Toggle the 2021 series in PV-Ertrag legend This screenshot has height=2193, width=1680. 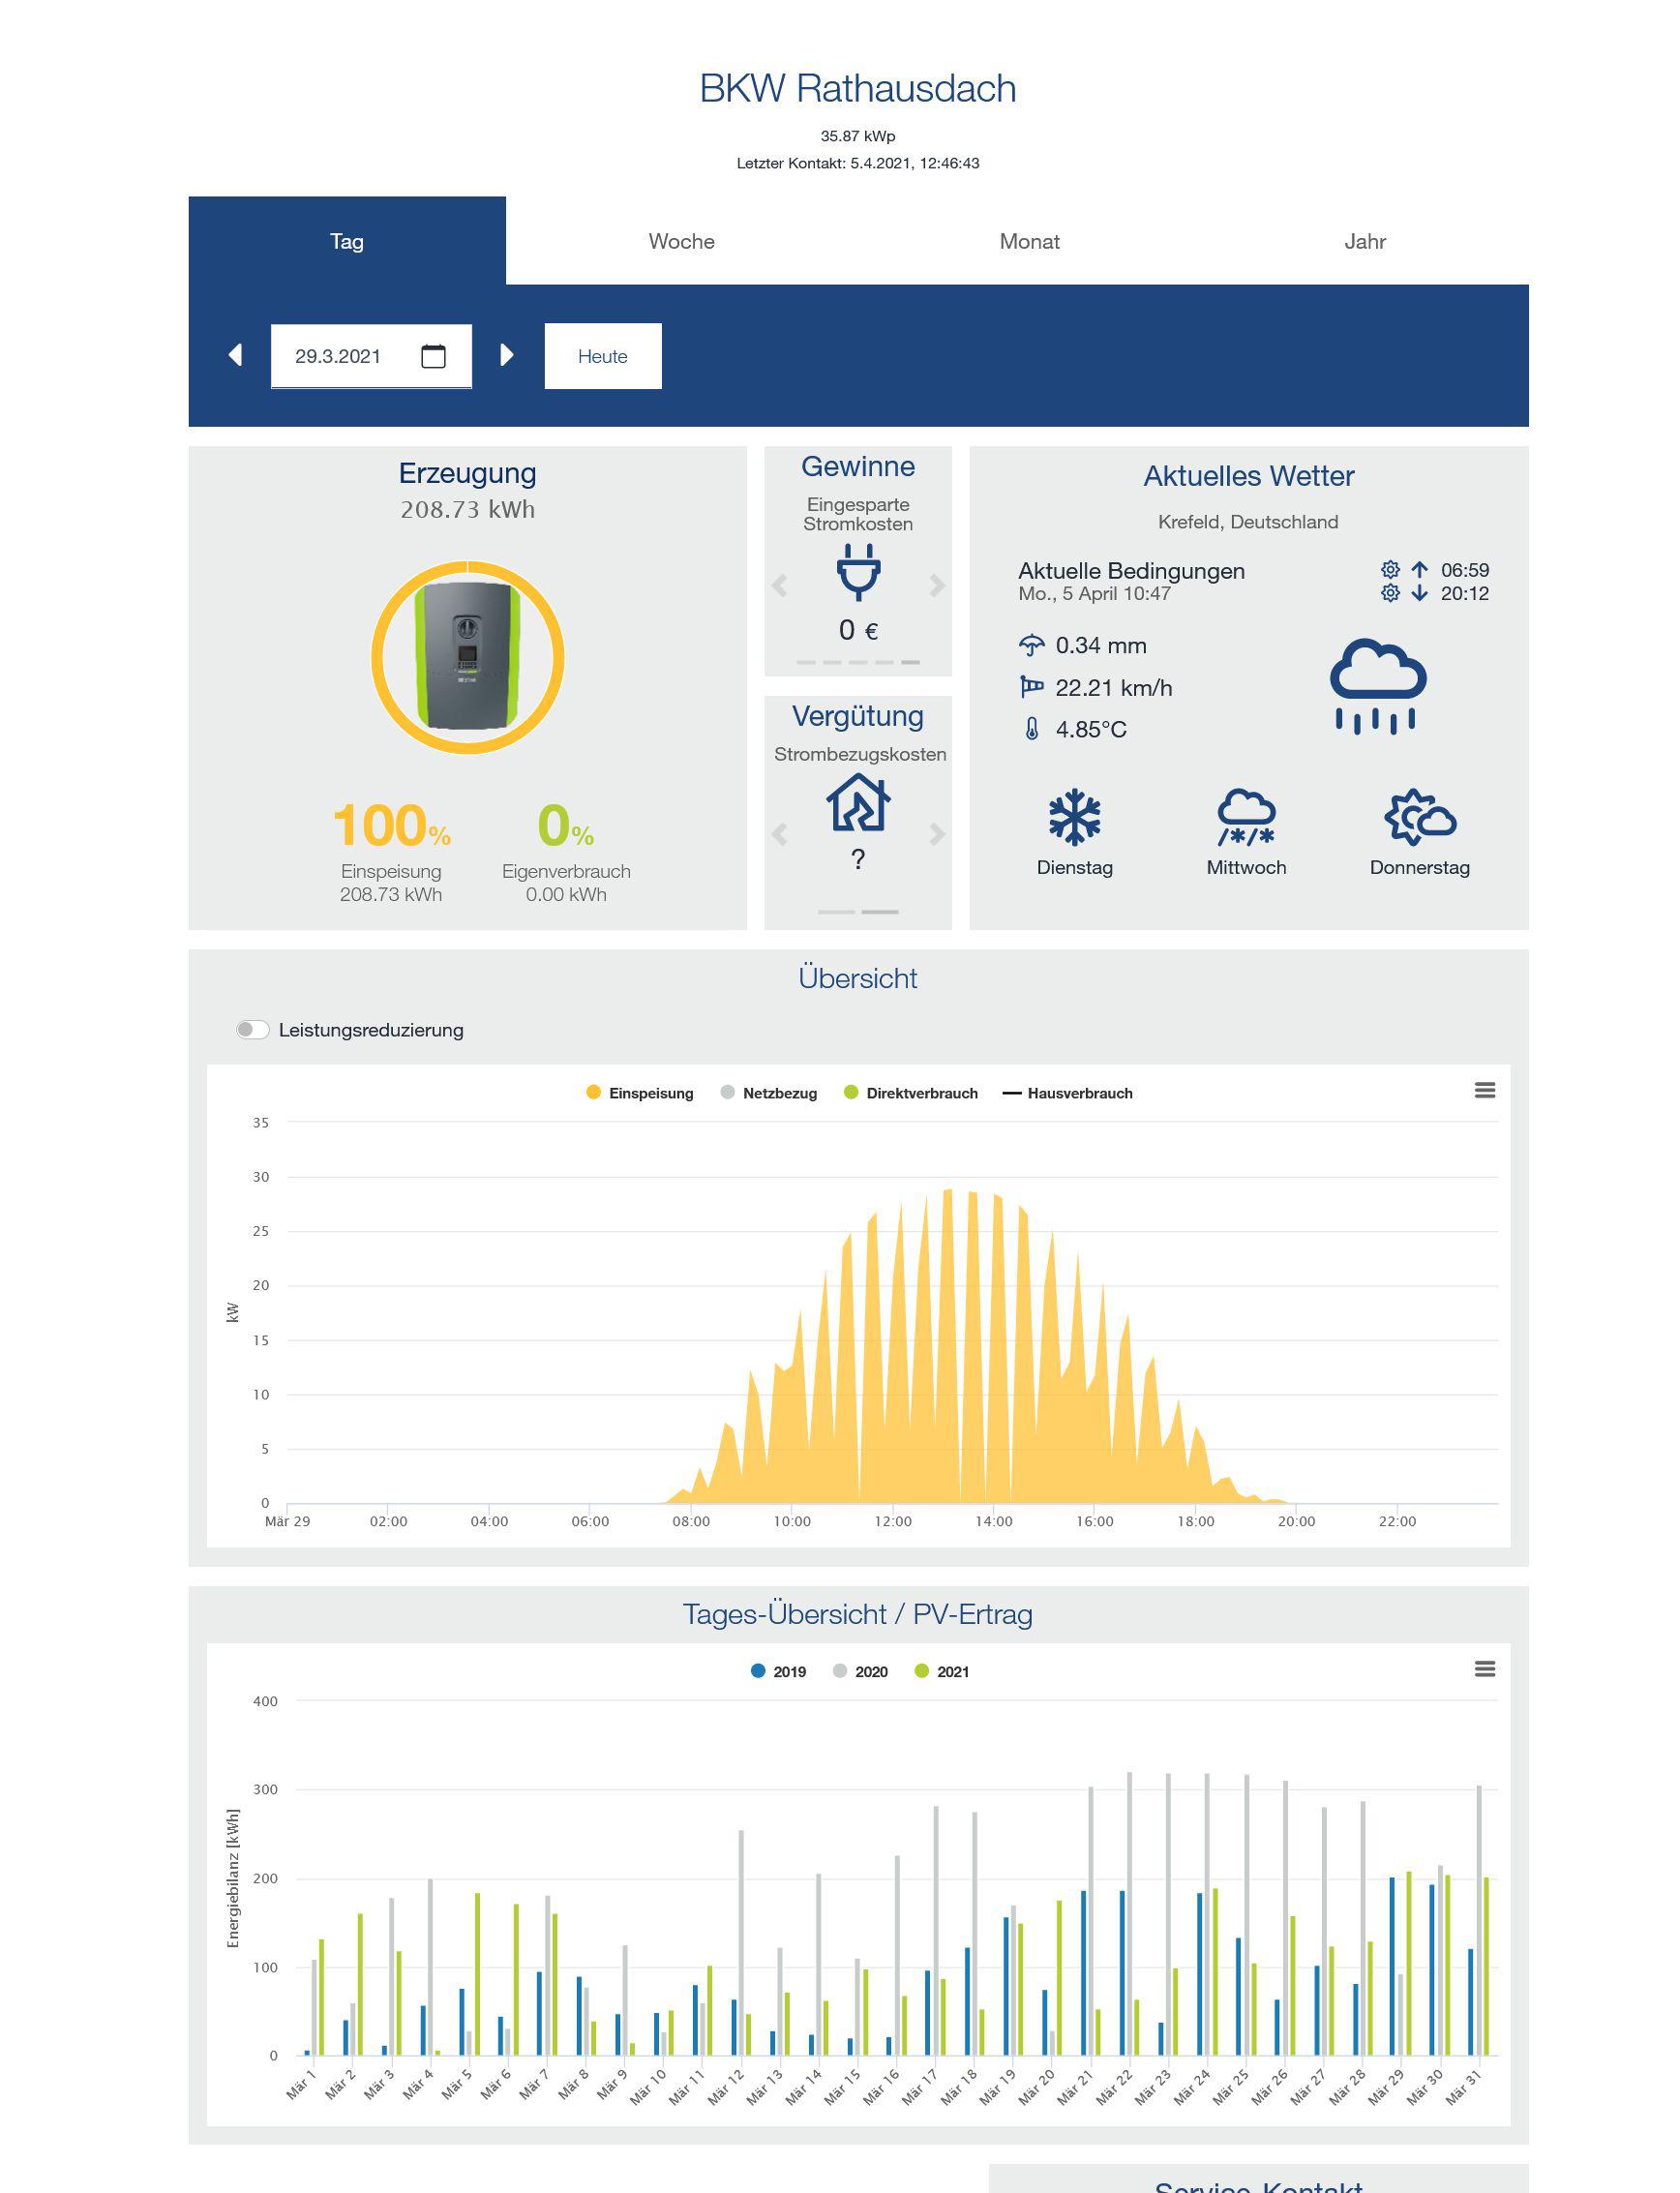click(942, 1672)
